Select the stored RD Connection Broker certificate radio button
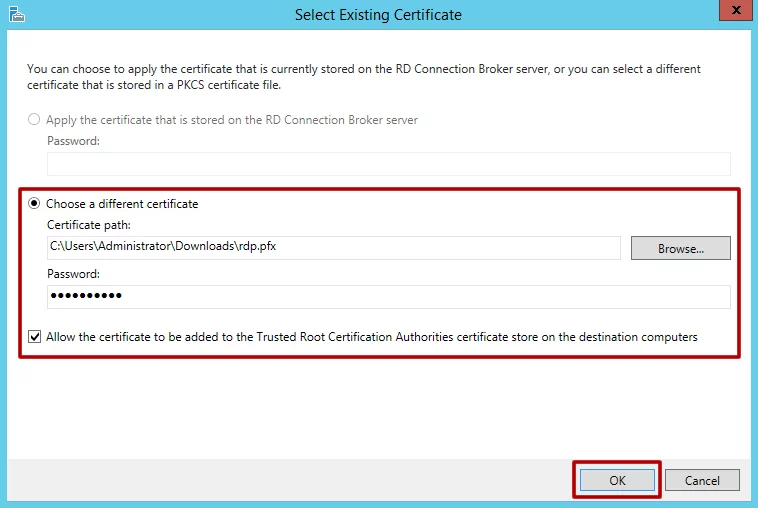This screenshot has height=508, width=758. pyautogui.click(x=35, y=120)
